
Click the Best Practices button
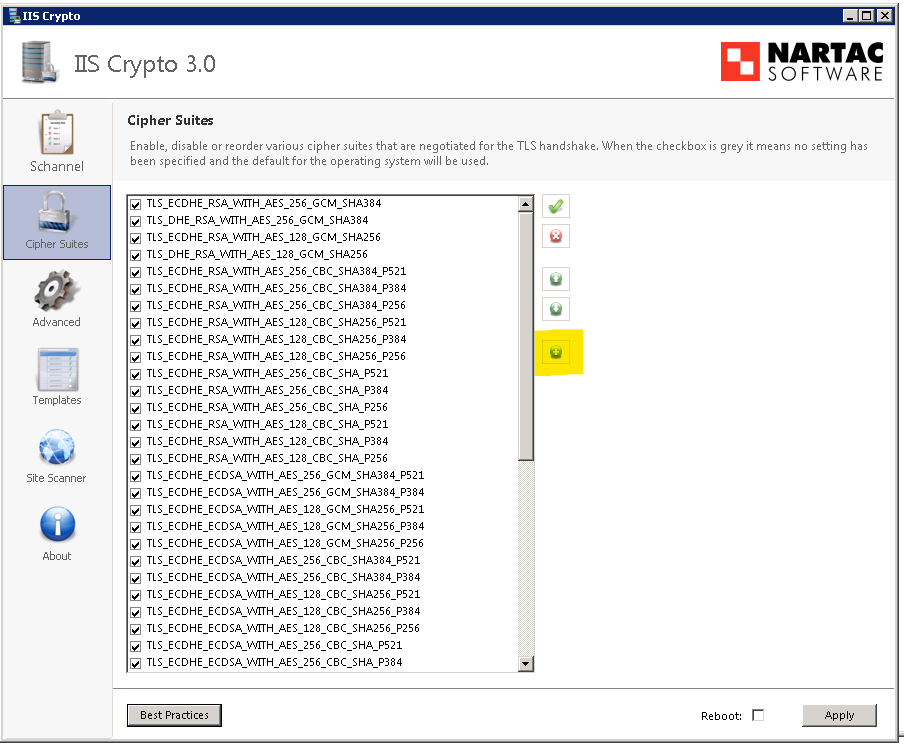point(174,715)
